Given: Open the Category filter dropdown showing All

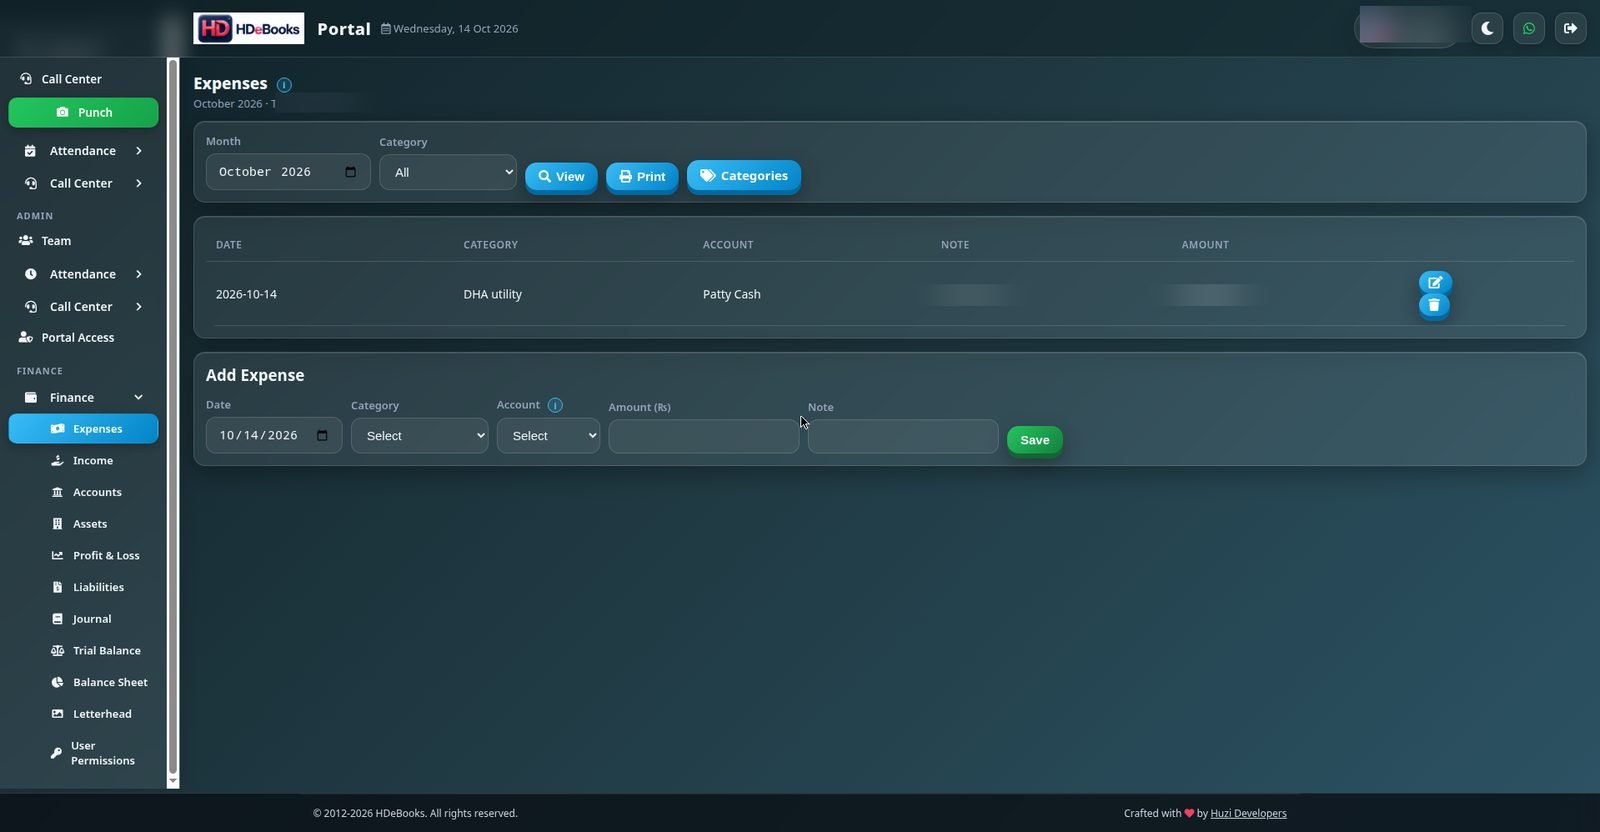Looking at the screenshot, I should tap(448, 172).
